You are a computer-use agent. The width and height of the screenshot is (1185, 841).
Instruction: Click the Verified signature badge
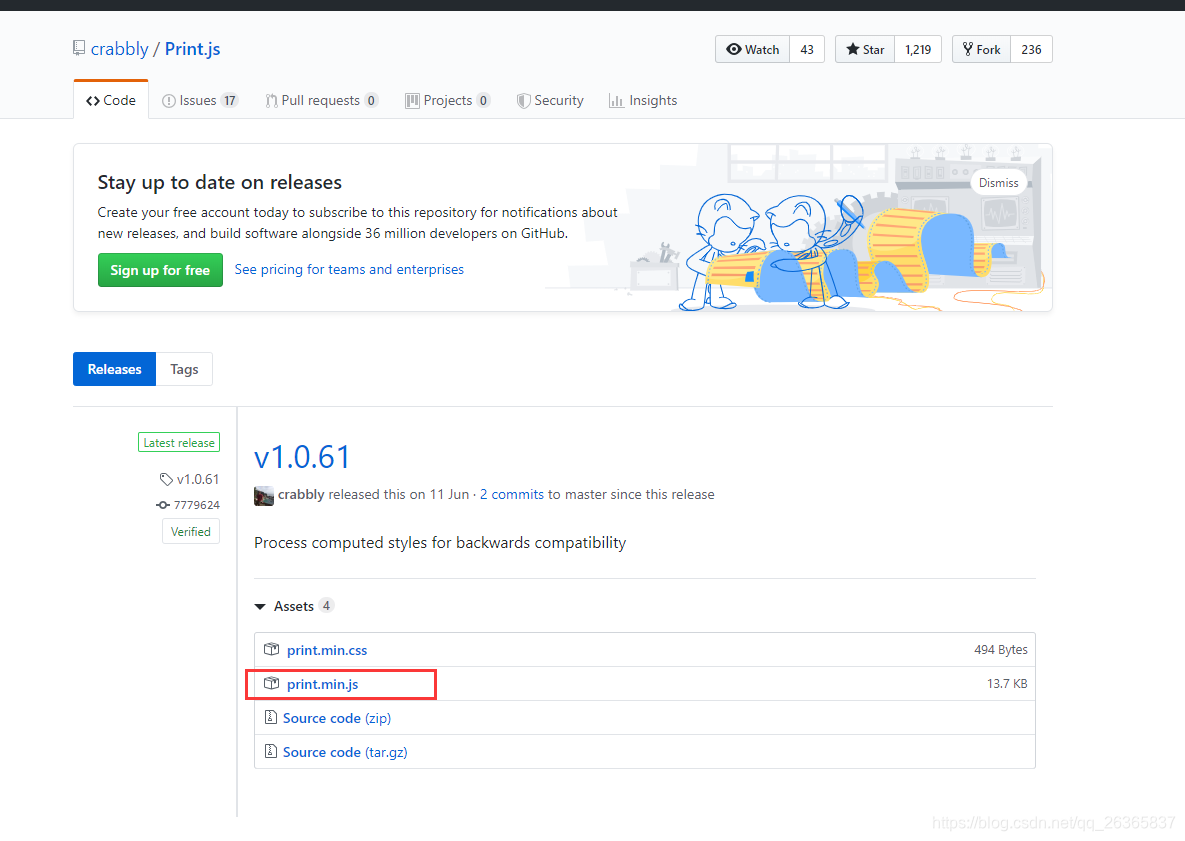pyautogui.click(x=190, y=531)
